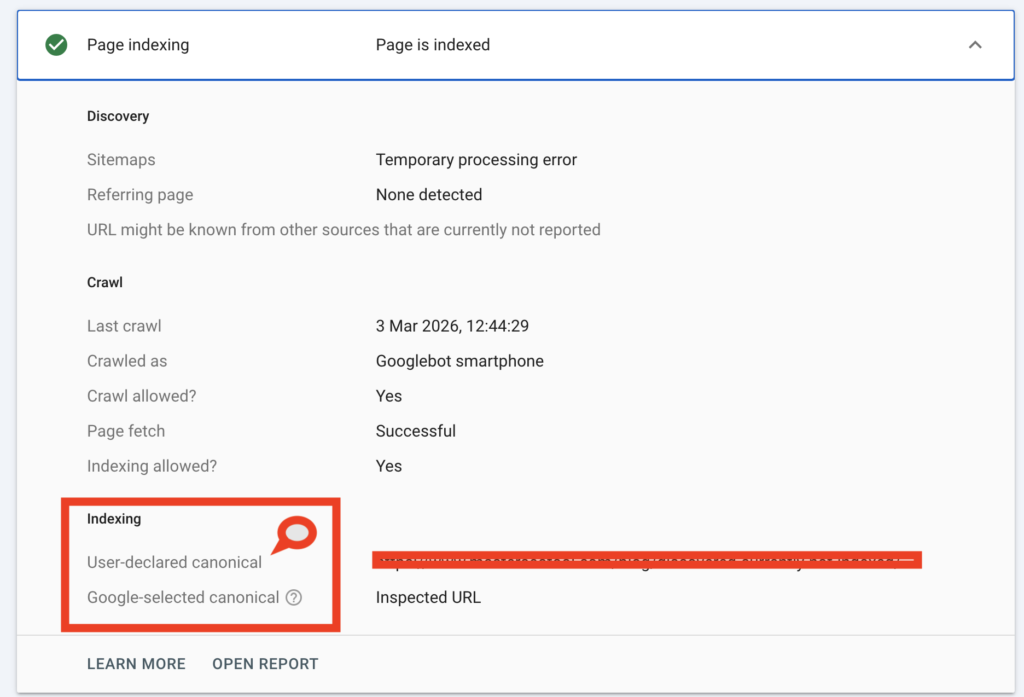Click the Crawl allowed question help text
This screenshot has height=697, width=1024.
coord(141,395)
